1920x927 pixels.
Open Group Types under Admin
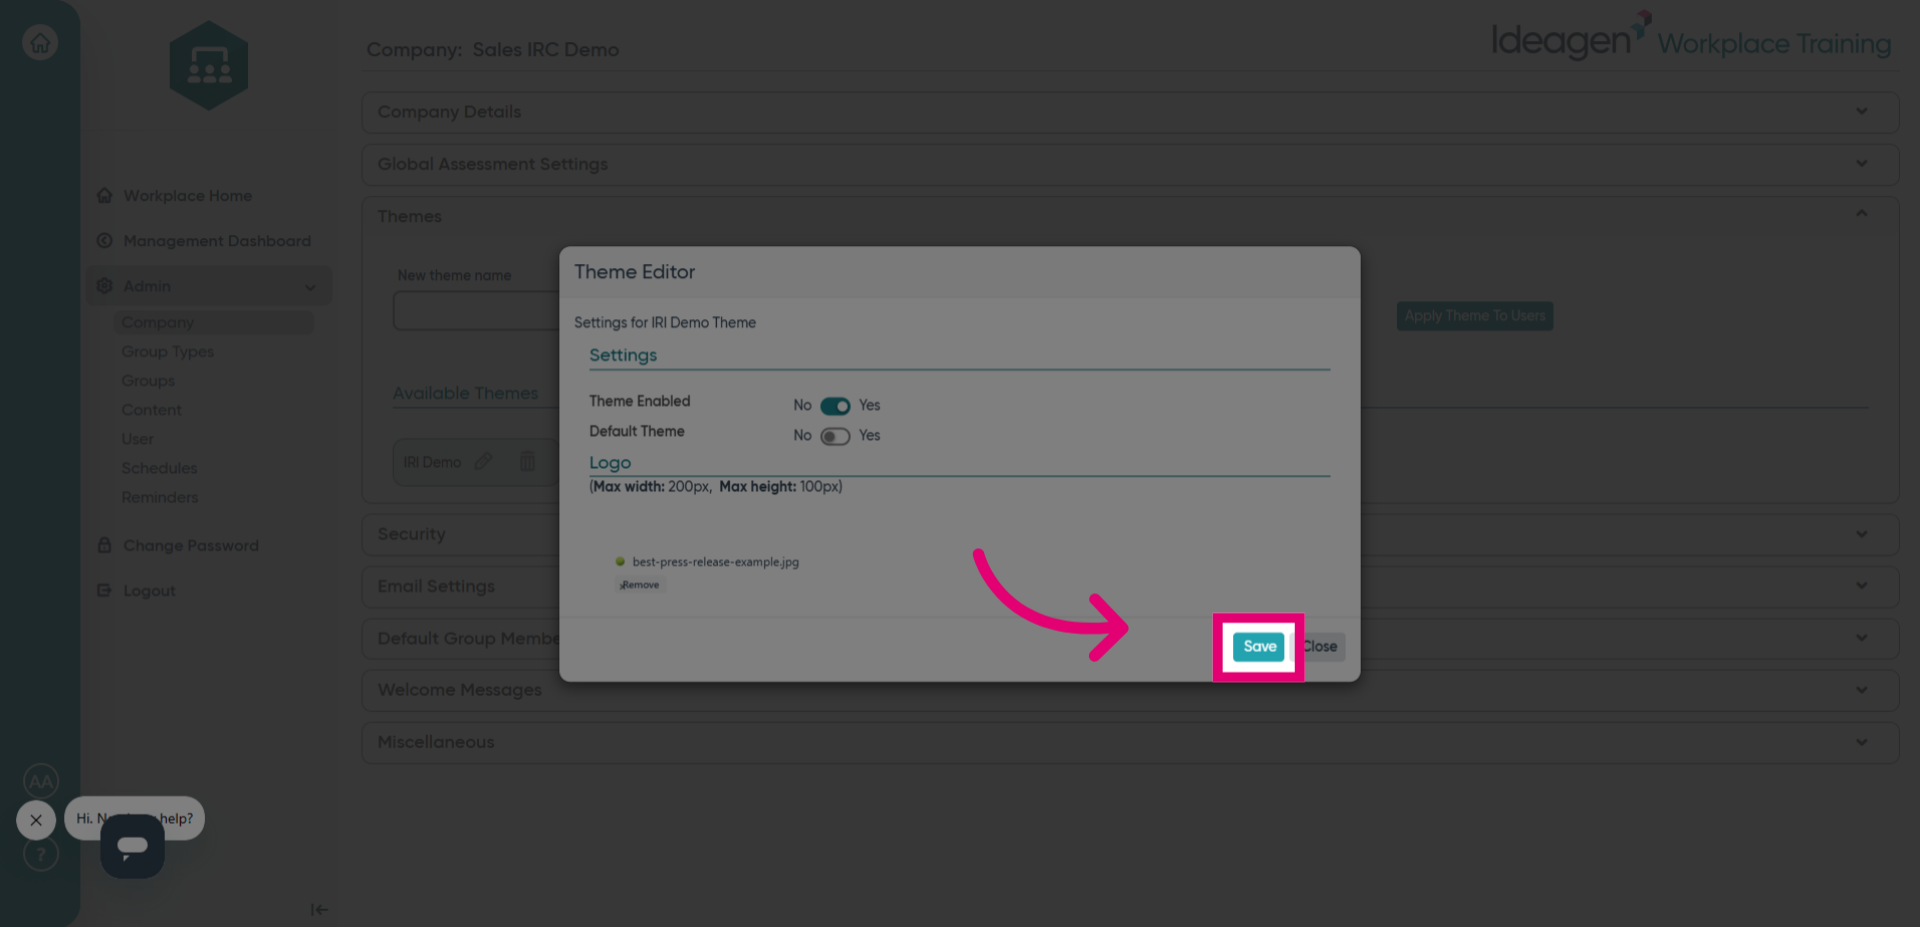tap(167, 352)
